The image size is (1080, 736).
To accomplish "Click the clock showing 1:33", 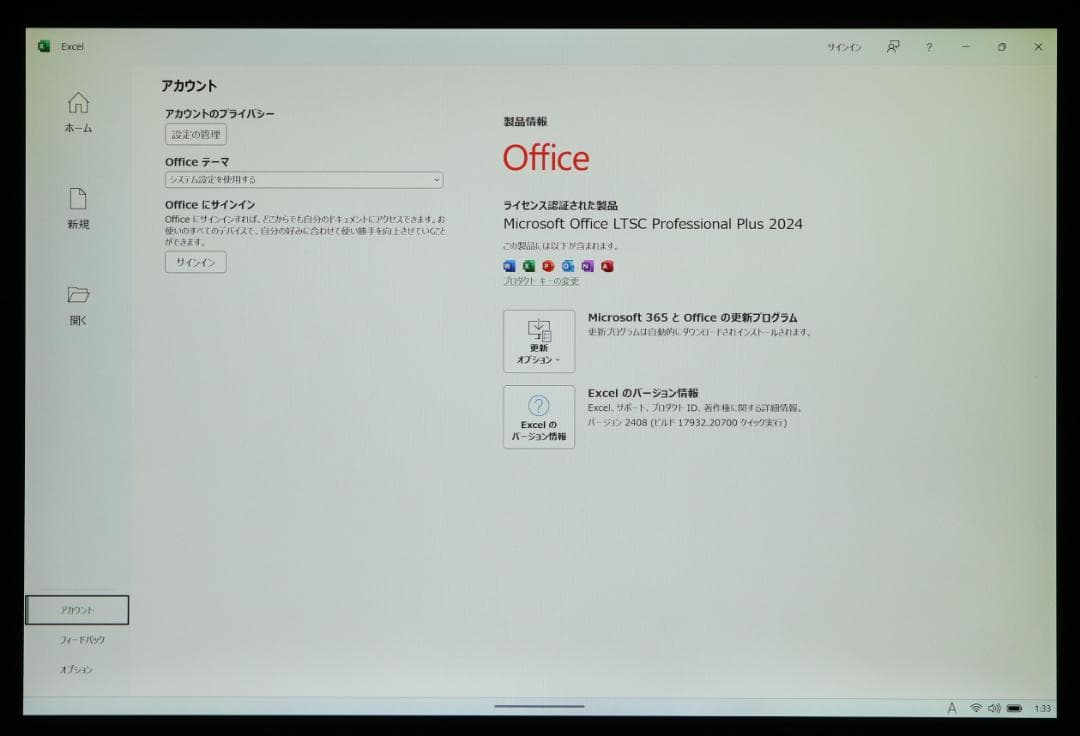I will (1043, 708).
